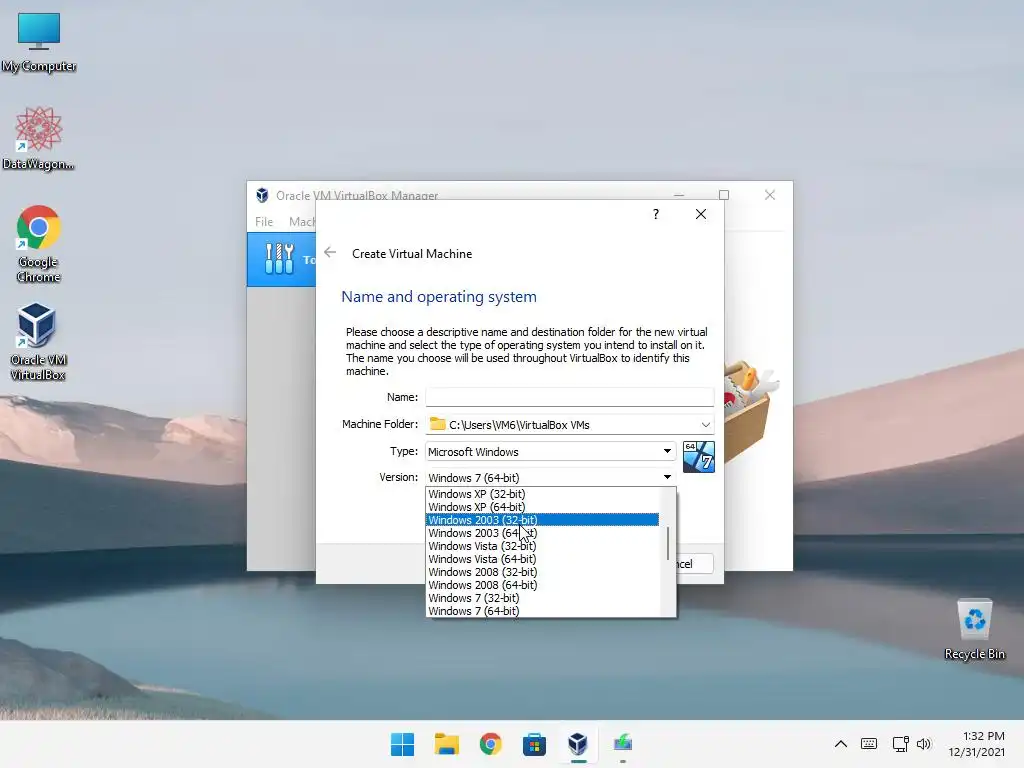Open My Computer desktop icon
Screen dimensions: 1024x768
click(x=39, y=41)
